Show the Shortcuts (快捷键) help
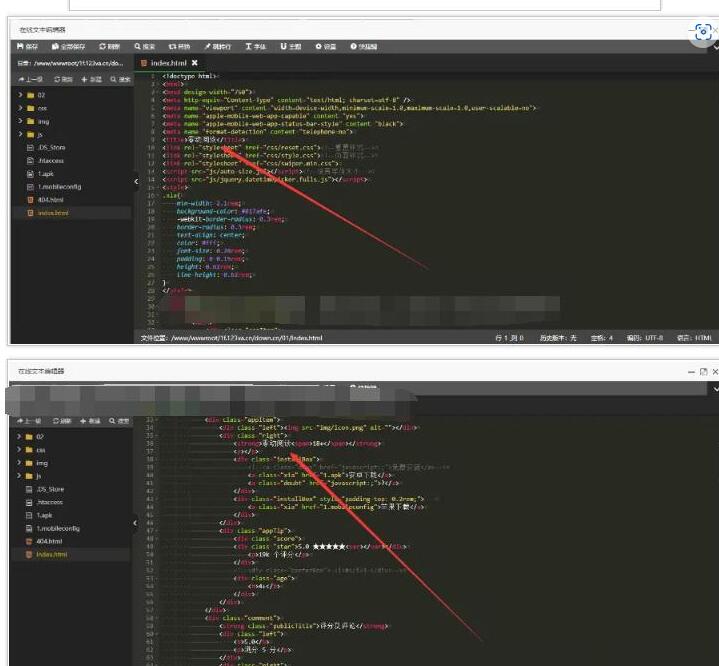719x666 pixels. click(364, 46)
